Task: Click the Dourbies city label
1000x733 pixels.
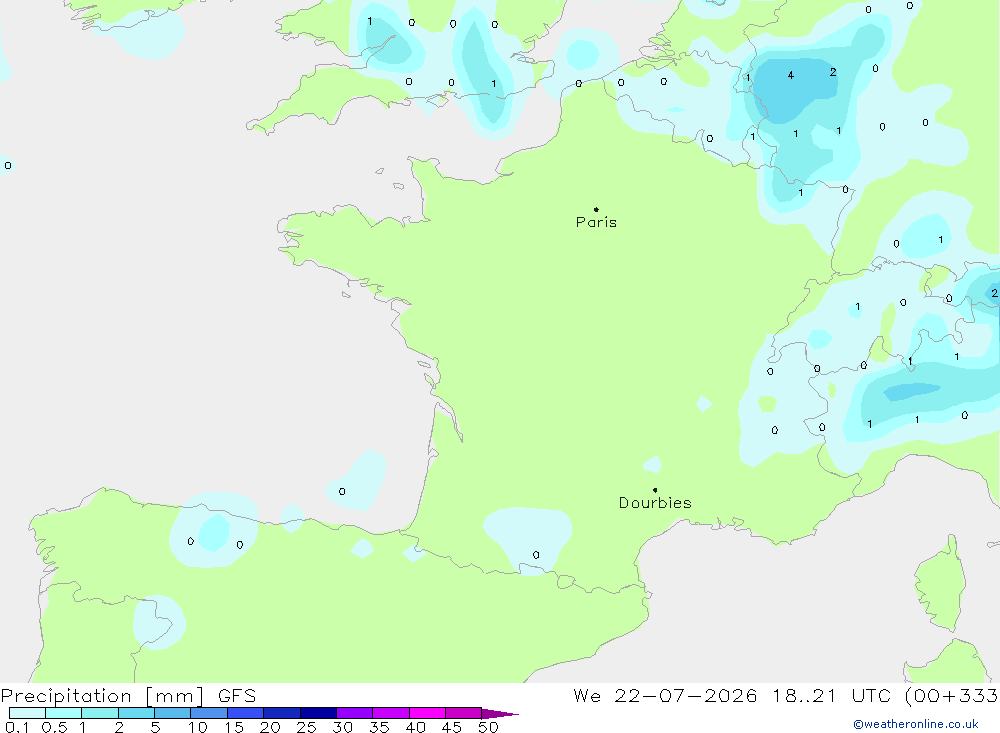Action: [x=655, y=503]
